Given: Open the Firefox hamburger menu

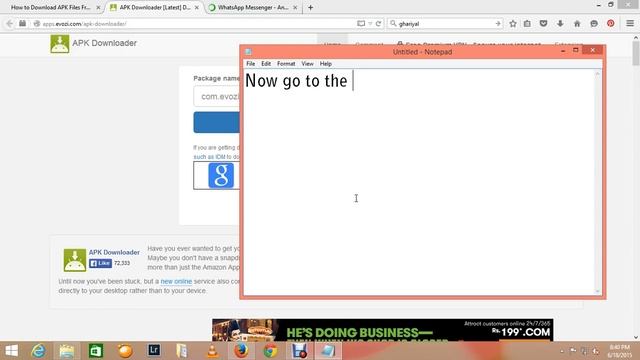Looking at the screenshot, I should point(630,24).
